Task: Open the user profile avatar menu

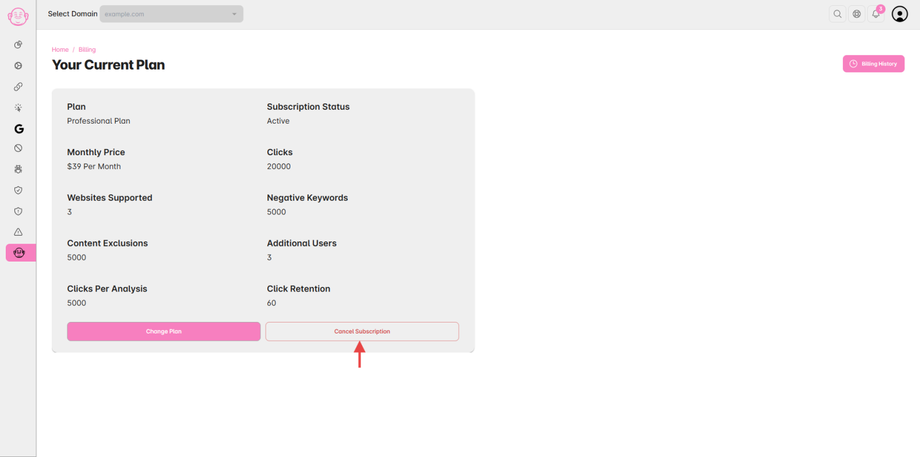Action: click(x=900, y=14)
